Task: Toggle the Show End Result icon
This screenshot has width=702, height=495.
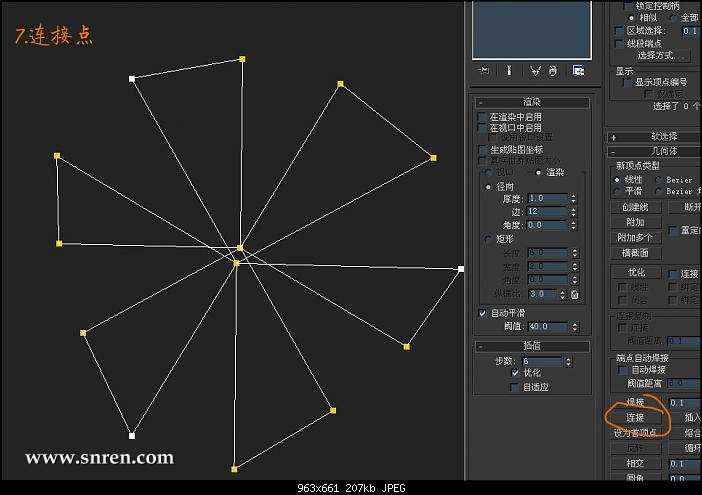Action: coord(509,71)
